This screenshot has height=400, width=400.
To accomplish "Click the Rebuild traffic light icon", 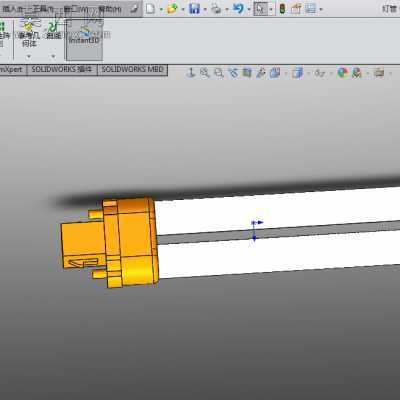I will (282, 9).
